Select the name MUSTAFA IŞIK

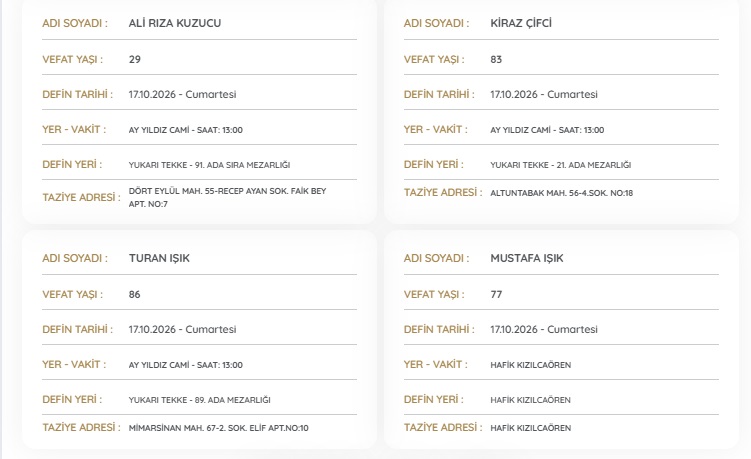(x=526, y=258)
